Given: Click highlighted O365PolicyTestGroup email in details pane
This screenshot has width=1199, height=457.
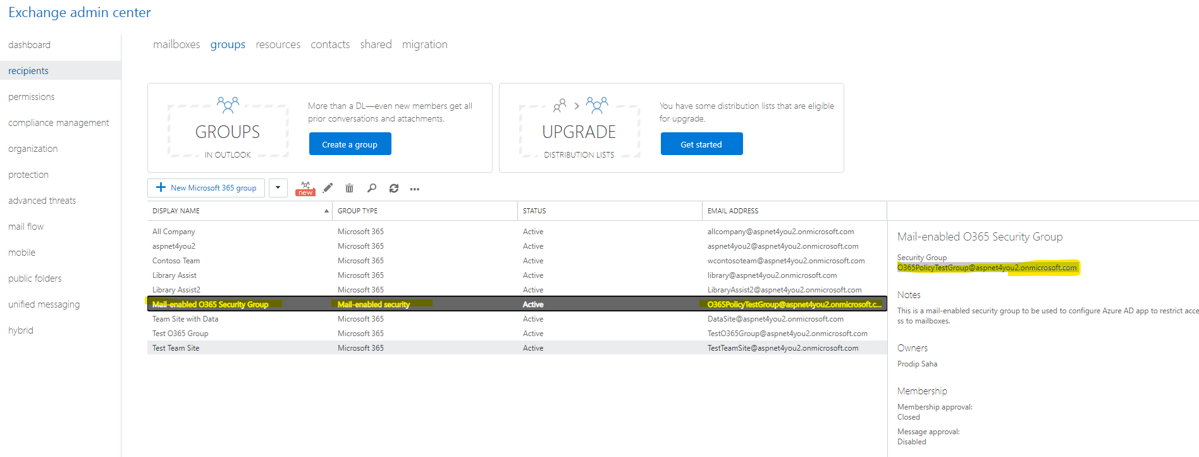Looking at the screenshot, I should coord(987,268).
